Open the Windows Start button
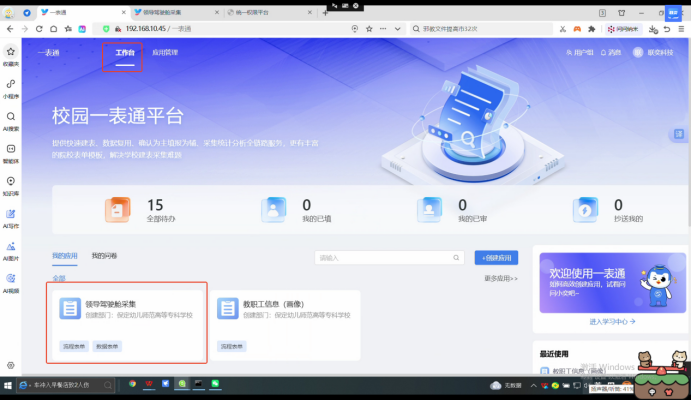Screen dimensions: 692x400 point(8,385)
